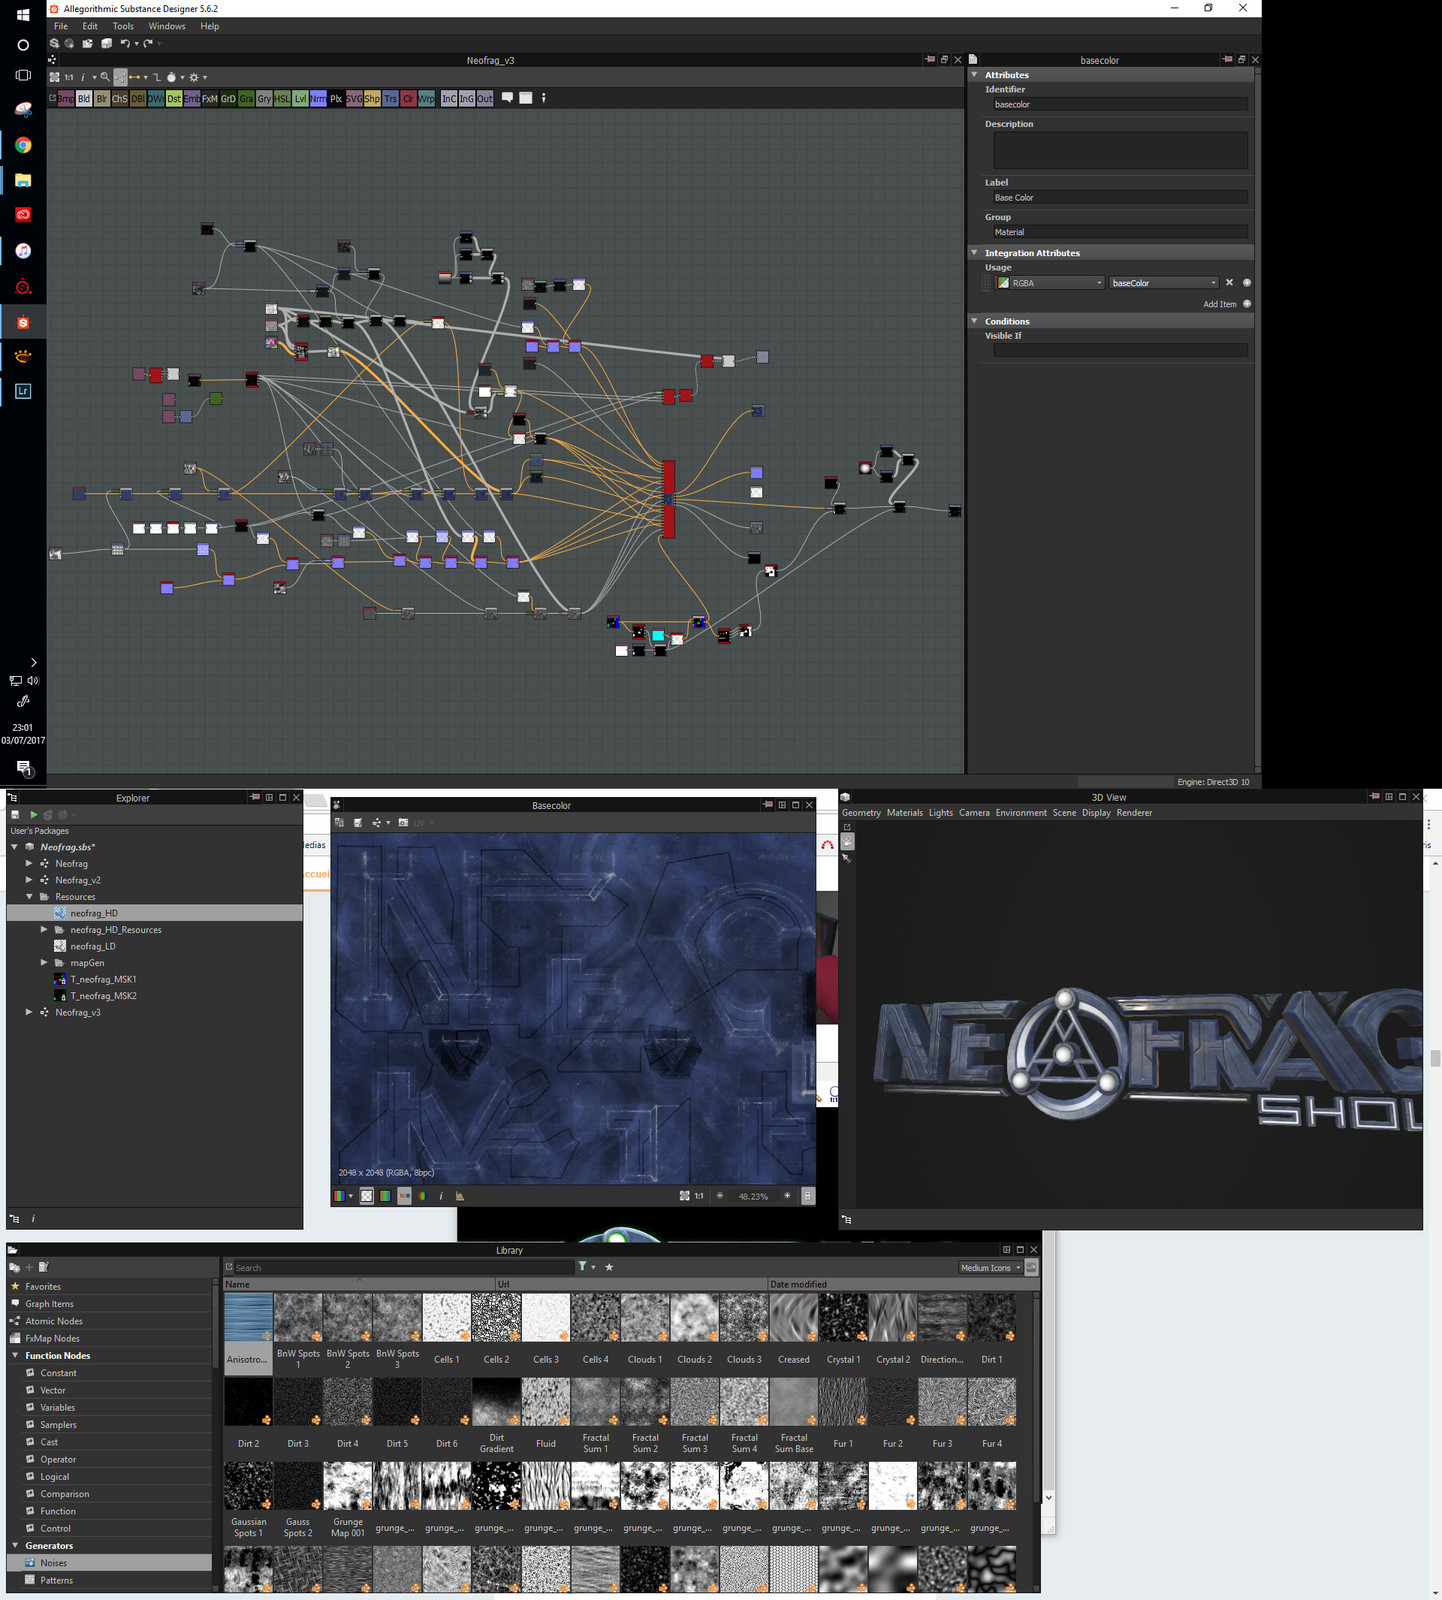Toggle gradient display button in 2D view toolbar
Viewport: 1442px width, 1600px height.
pyautogui.click(x=385, y=1196)
